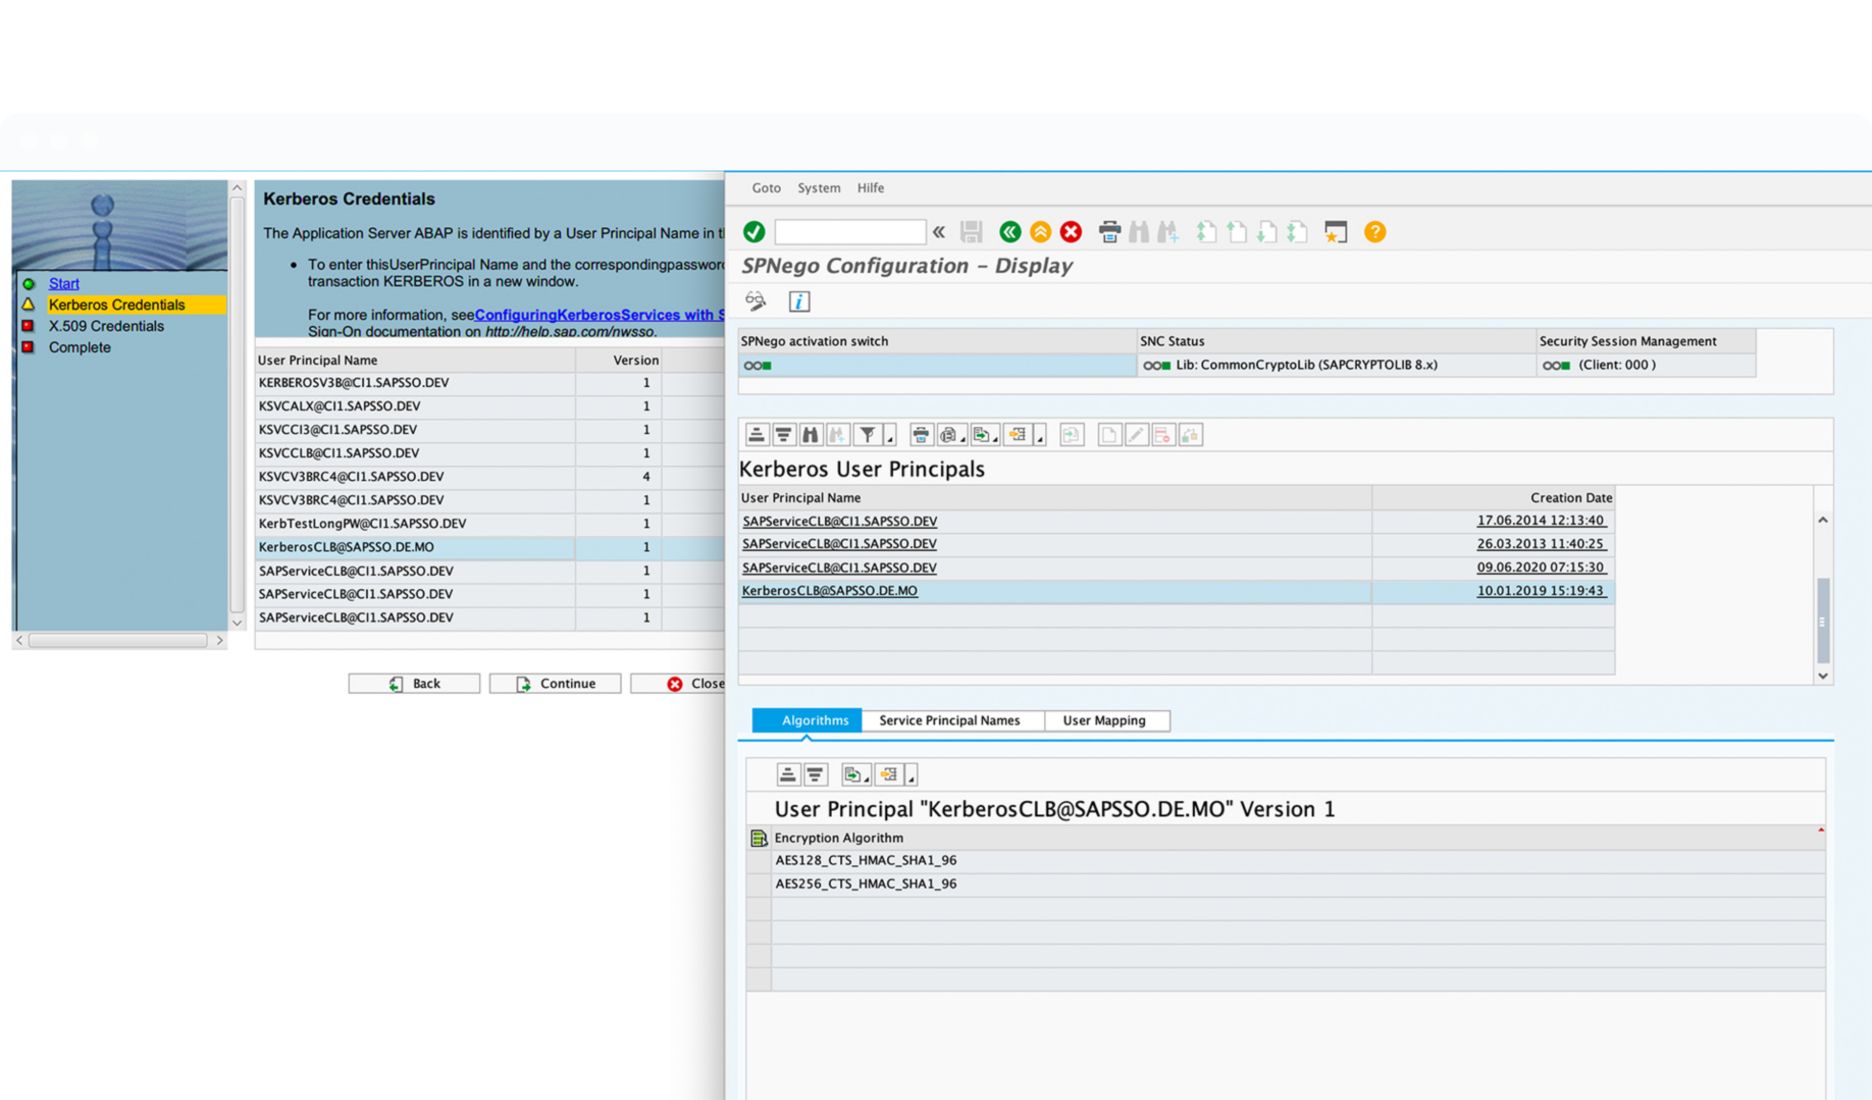Screen dimensions: 1872x1100
Task: Click the red Cancel icon in toolbar
Action: tap(1071, 232)
